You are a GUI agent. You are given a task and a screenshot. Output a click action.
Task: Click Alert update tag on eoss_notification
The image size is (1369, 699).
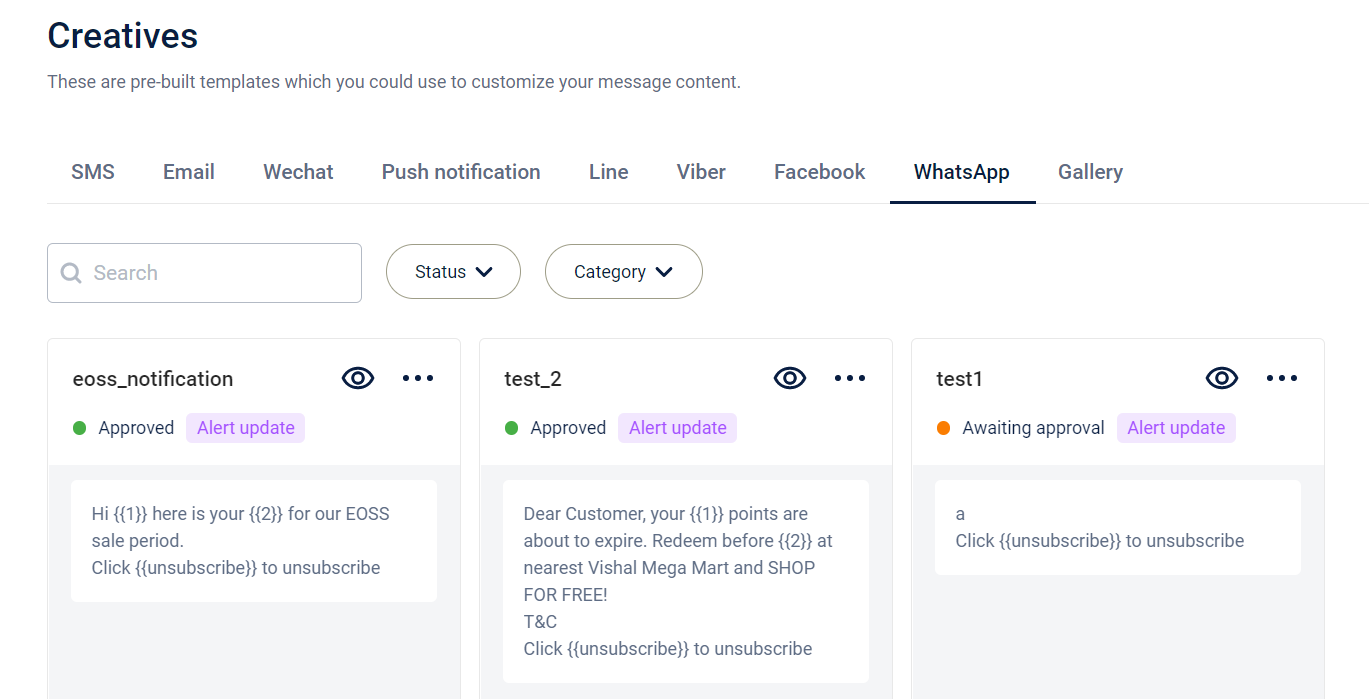coord(245,428)
